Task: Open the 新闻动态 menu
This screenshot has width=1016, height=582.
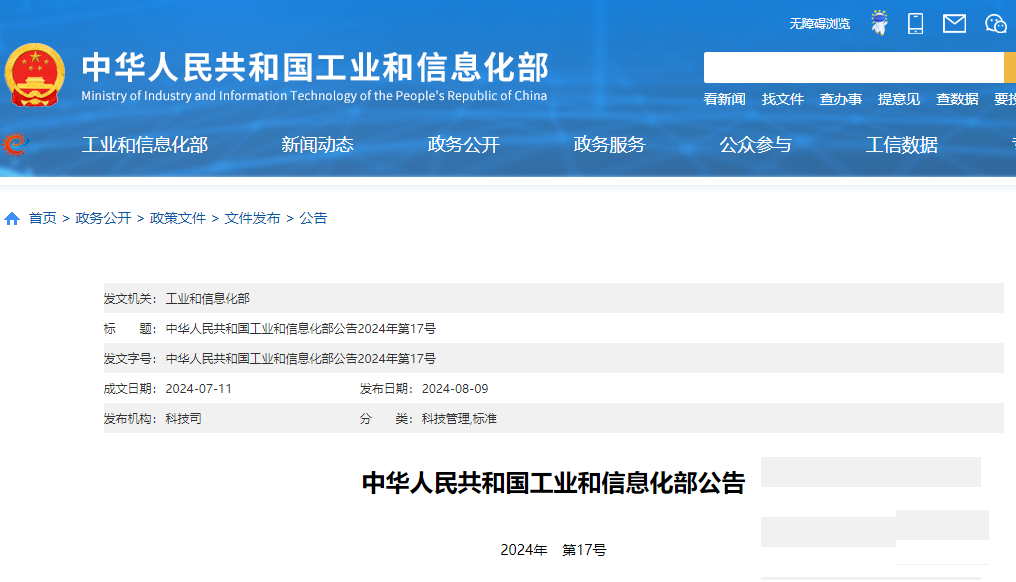Action: pyautogui.click(x=317, y=145)
